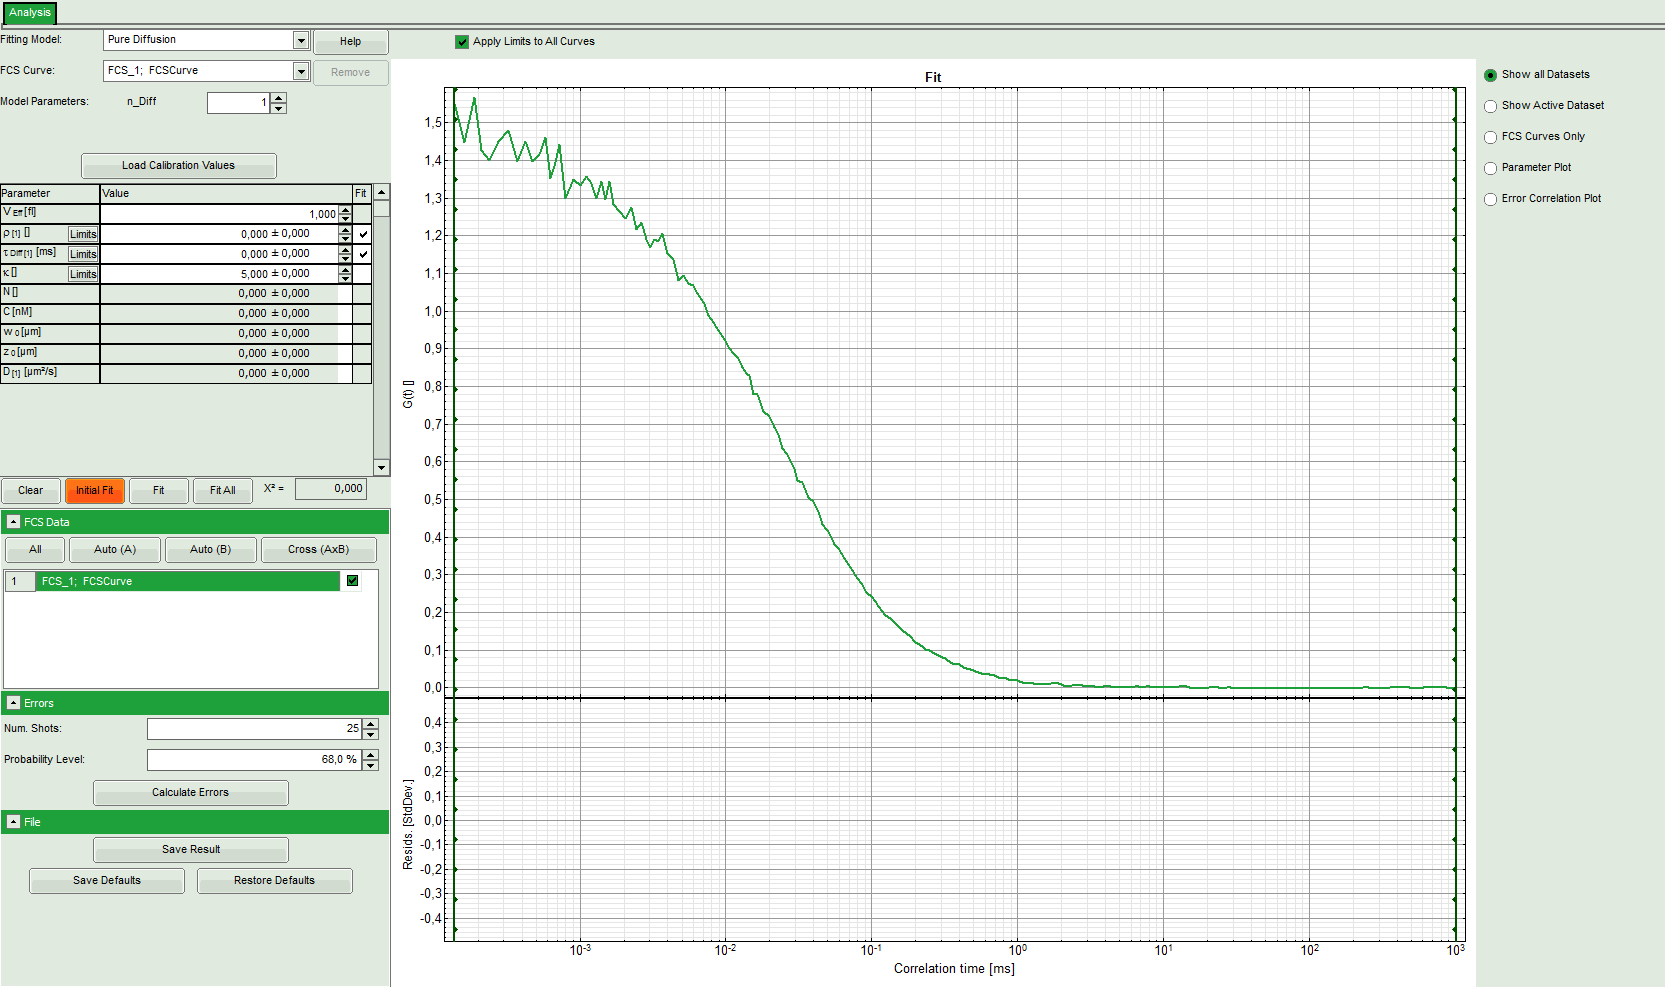
Task: Click Save Result button
Action: (x=190, y=850)
